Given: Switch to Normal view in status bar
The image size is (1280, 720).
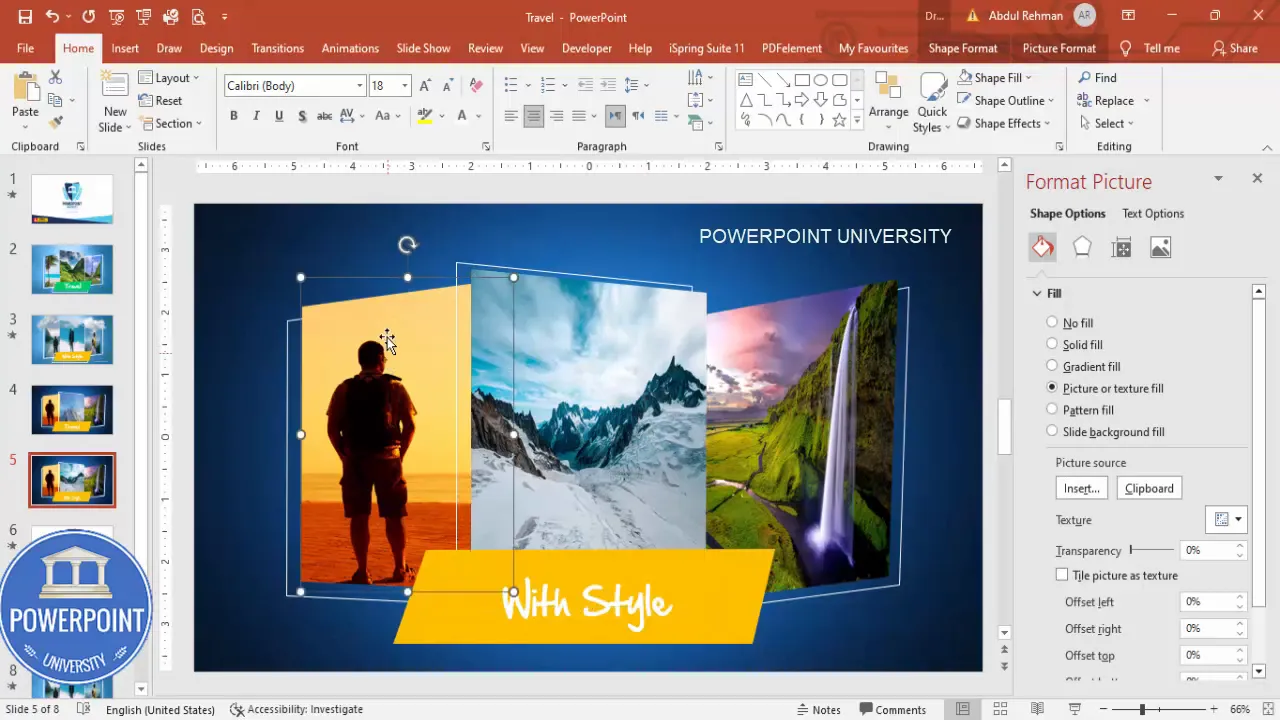Looking at the screenshot, I should pyautogui.click(x=963, y=709).
